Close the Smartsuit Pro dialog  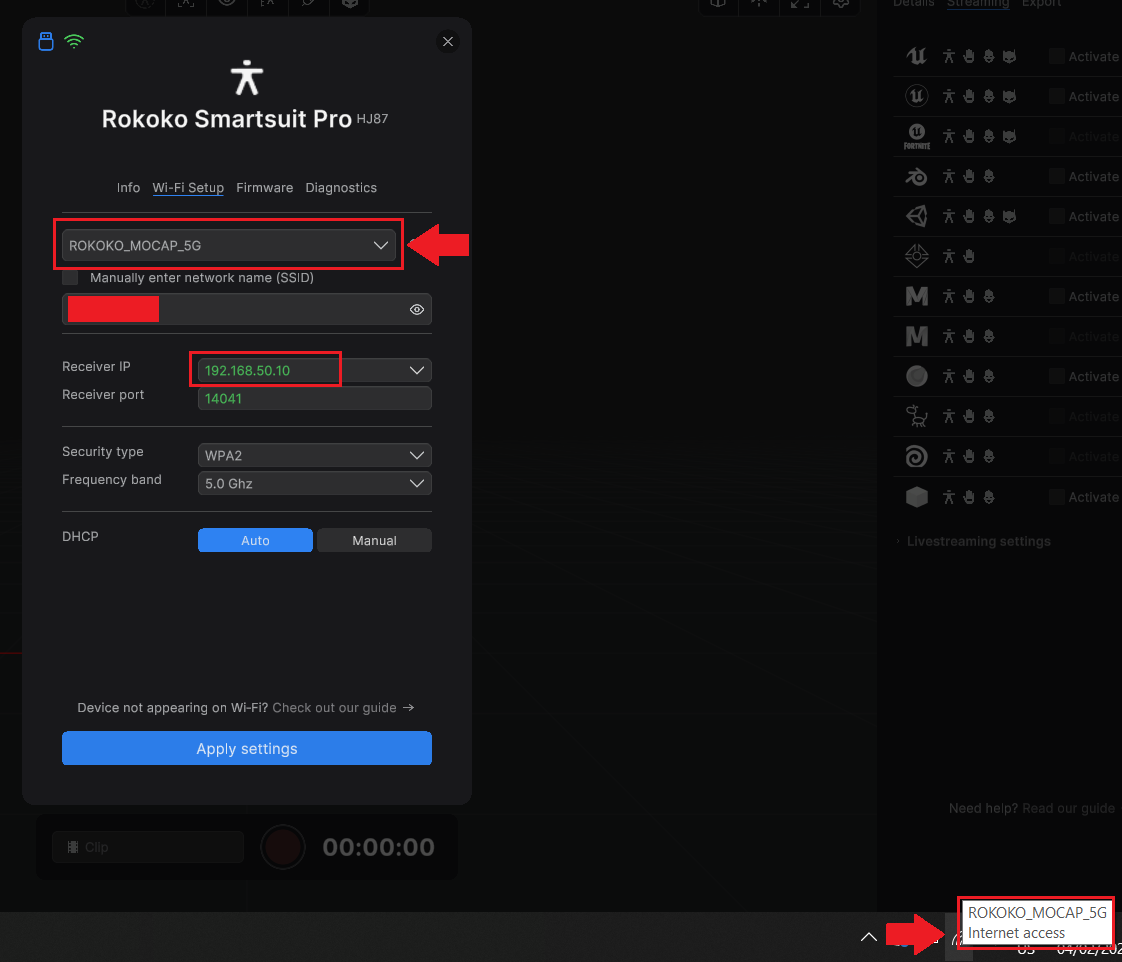[448, 42]
